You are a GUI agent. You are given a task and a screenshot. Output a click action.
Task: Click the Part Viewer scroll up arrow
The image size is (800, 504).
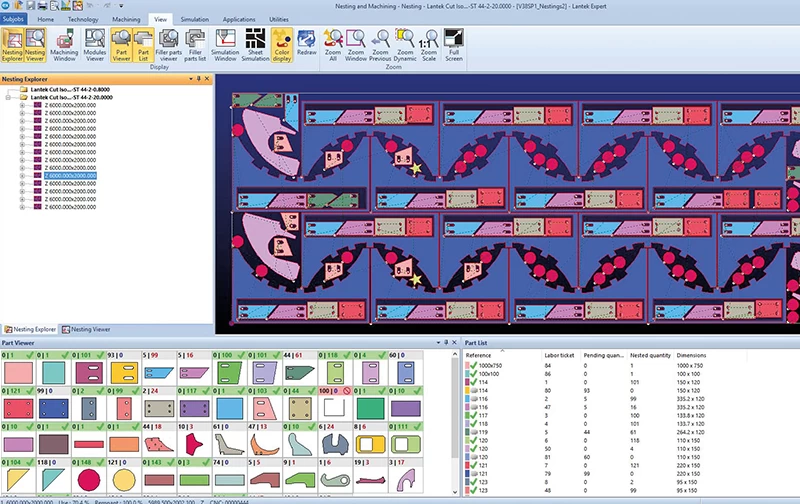455,354
